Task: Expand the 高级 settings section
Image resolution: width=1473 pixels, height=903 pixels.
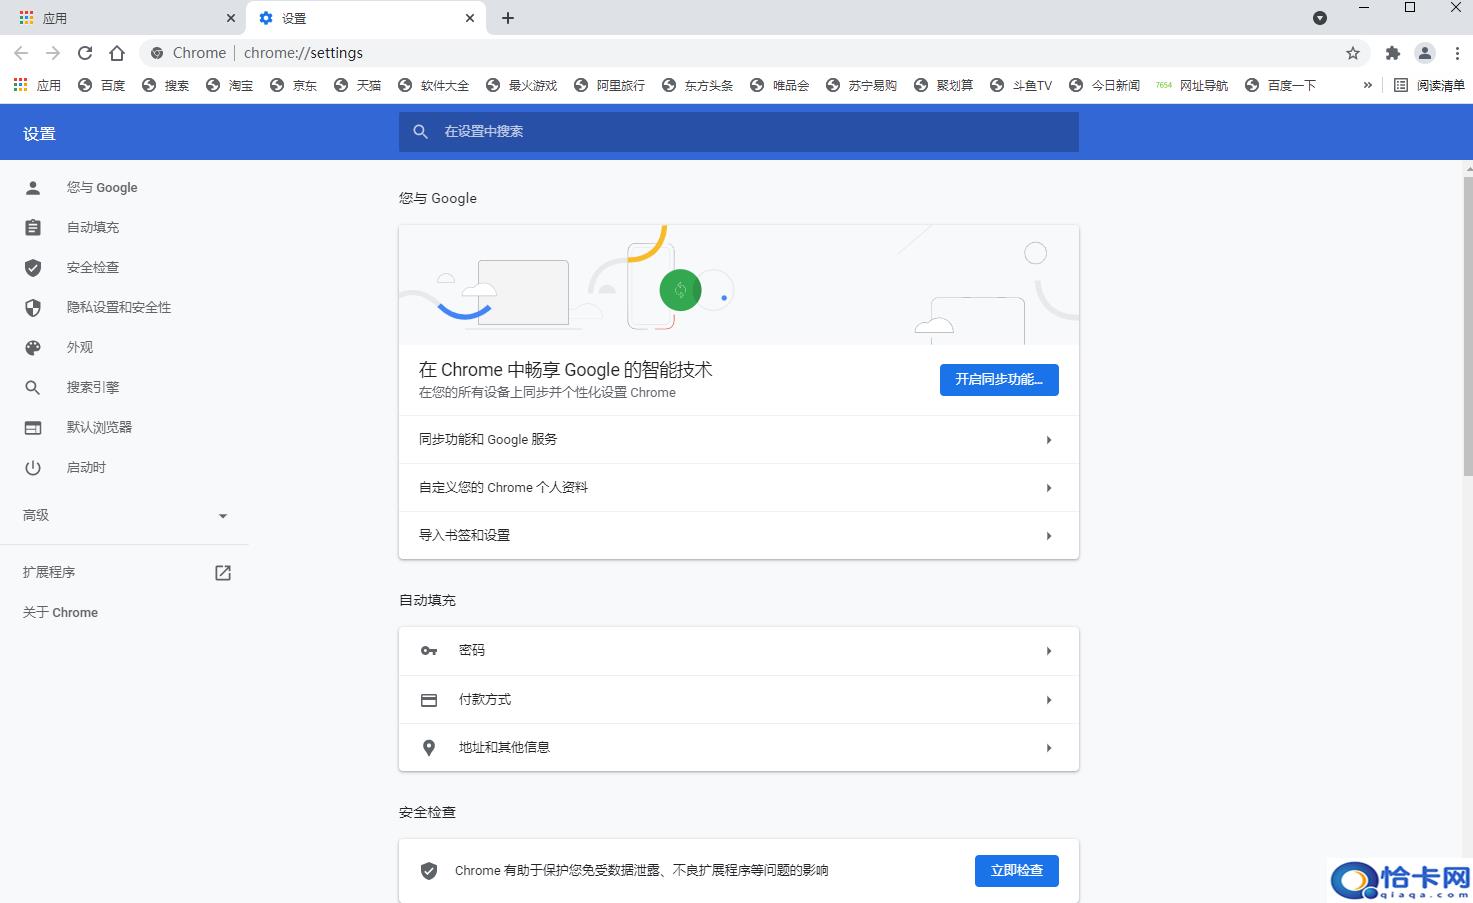Action: tap(124, 515)
